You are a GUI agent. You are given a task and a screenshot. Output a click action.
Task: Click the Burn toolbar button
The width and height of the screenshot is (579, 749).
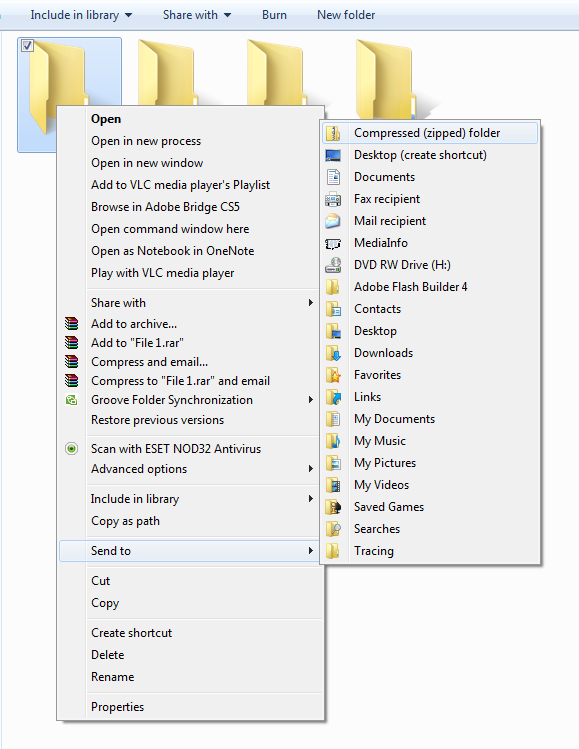click(x=274, y=15)
